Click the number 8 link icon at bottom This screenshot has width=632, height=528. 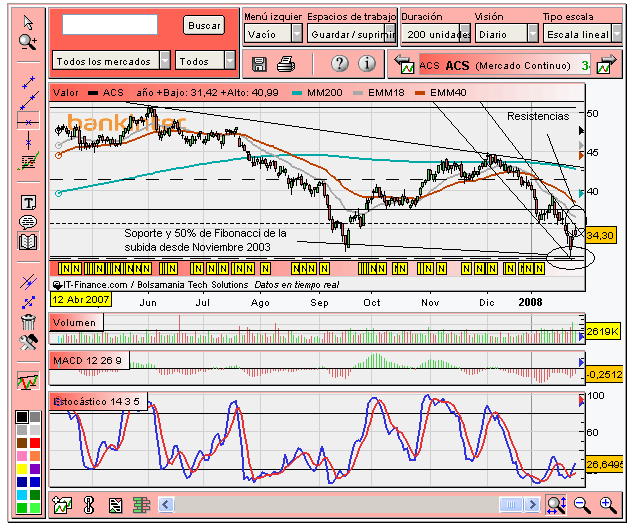click(89, 505)
